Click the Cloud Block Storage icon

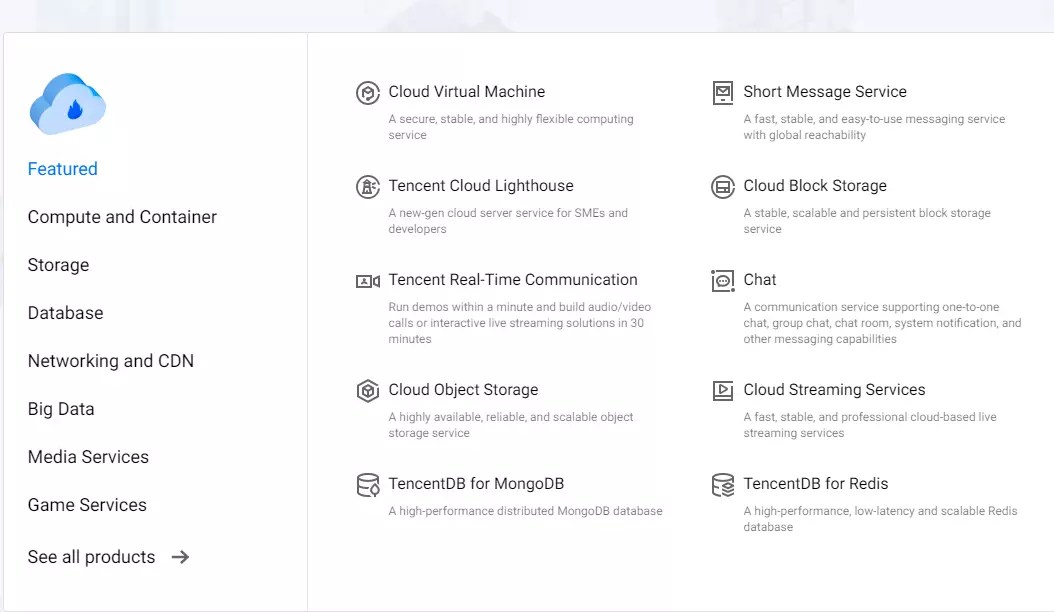(x=722, y=186)
